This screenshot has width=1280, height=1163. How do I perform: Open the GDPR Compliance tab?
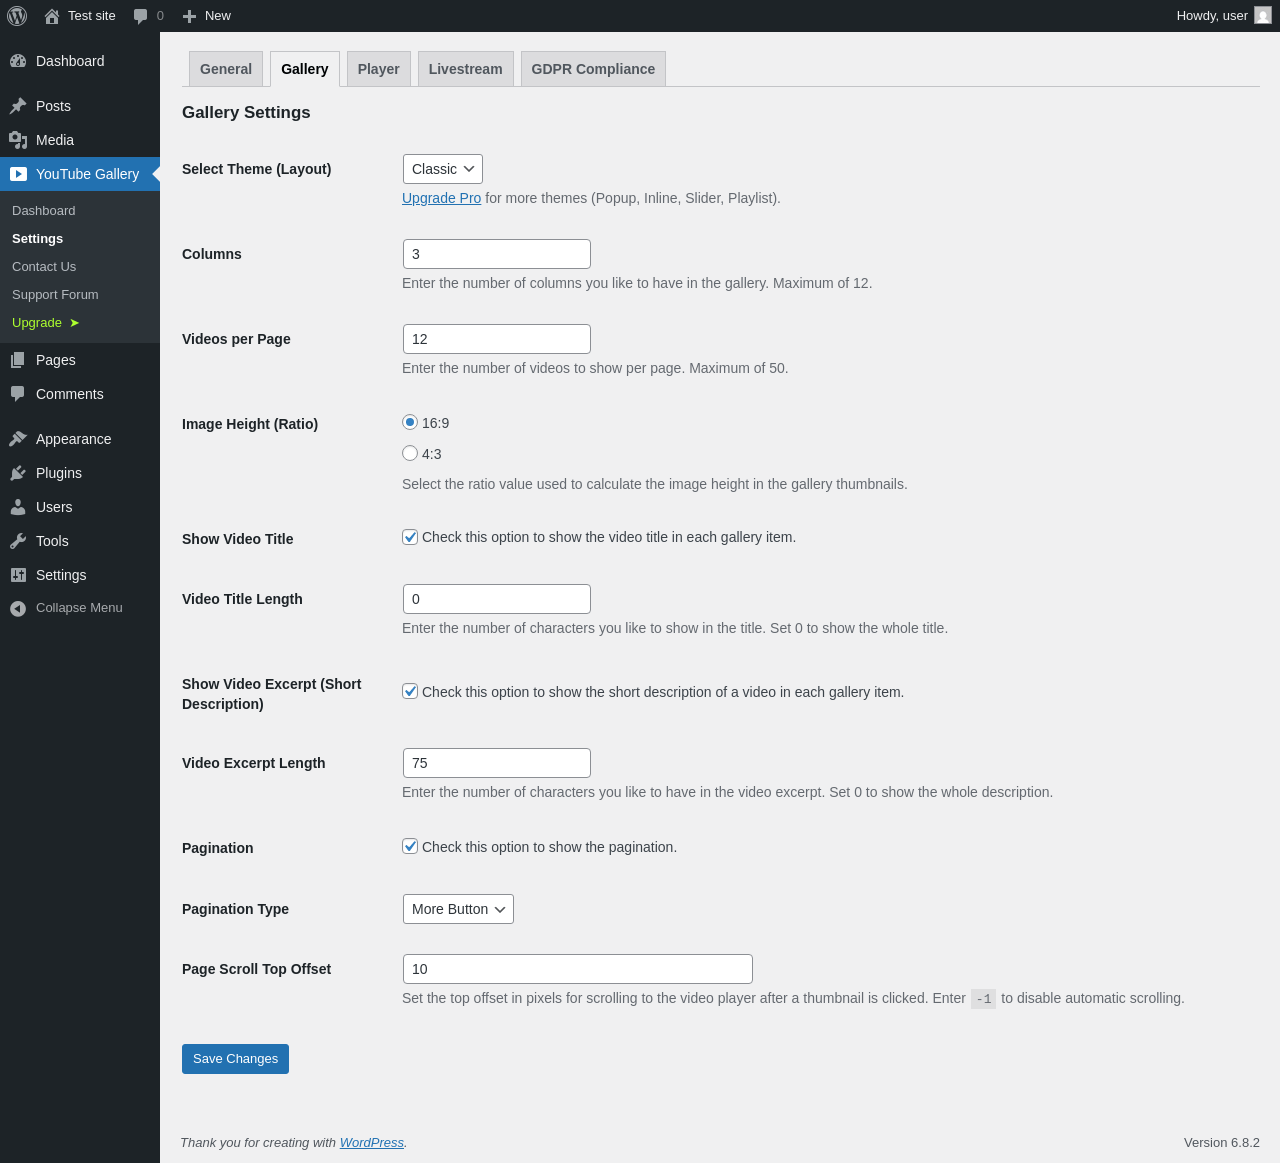(593, 69)
